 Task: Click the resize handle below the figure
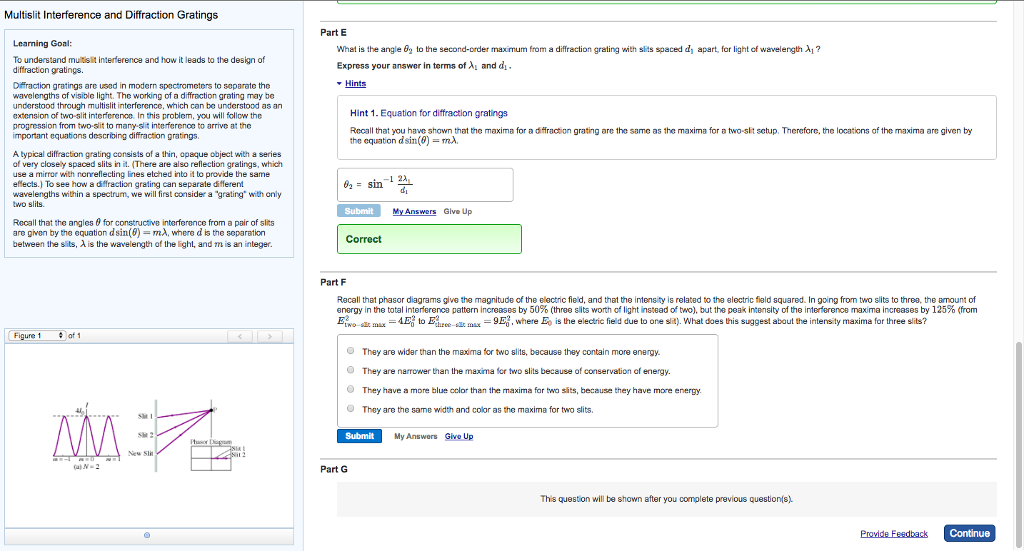146,536
